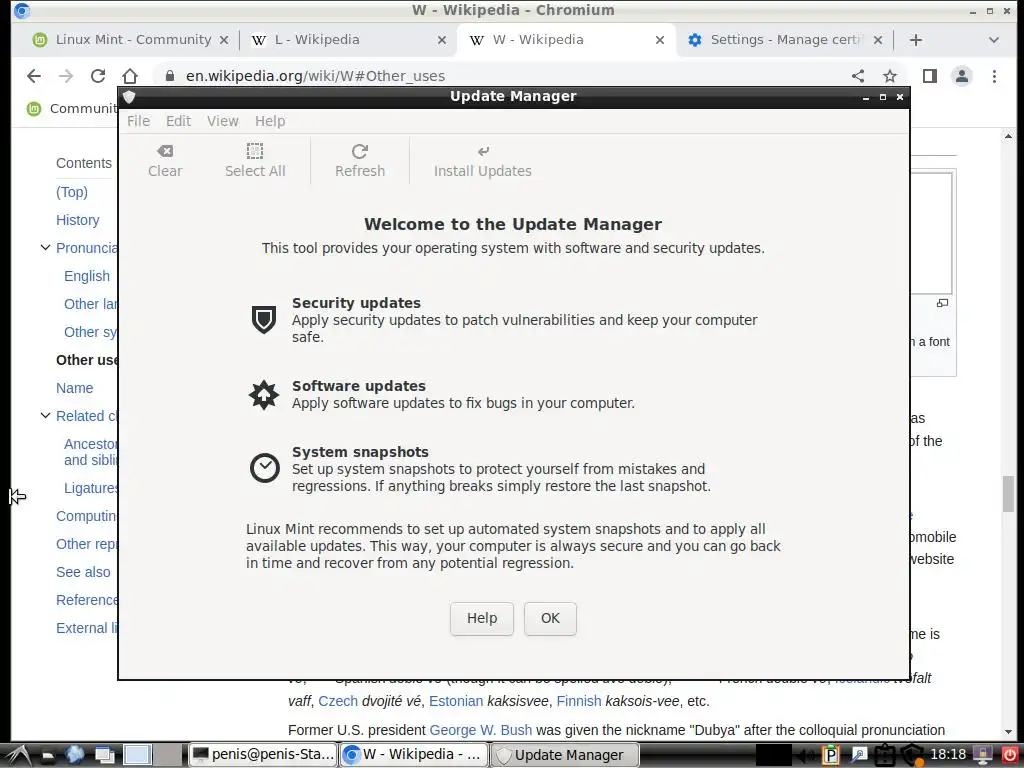The height and width of the screenshot is (768, 1024).
Task: Click the Update Manager taskbar button
Action: (565, 755)
